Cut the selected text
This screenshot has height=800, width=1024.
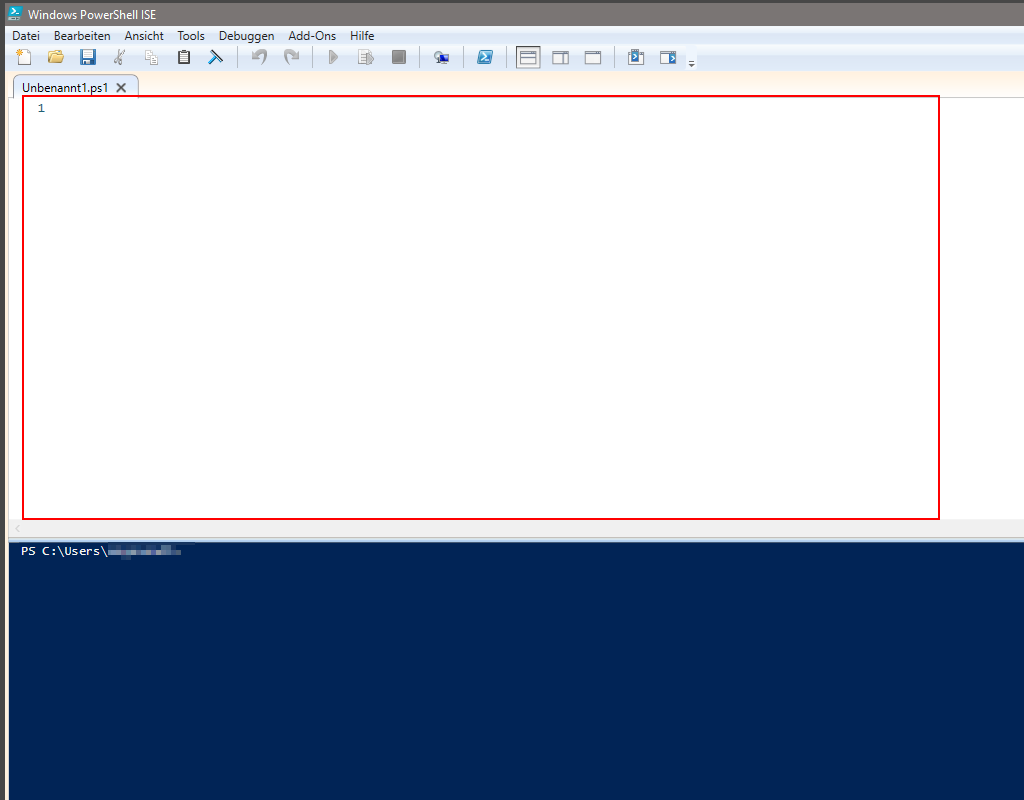pos(119,57)
